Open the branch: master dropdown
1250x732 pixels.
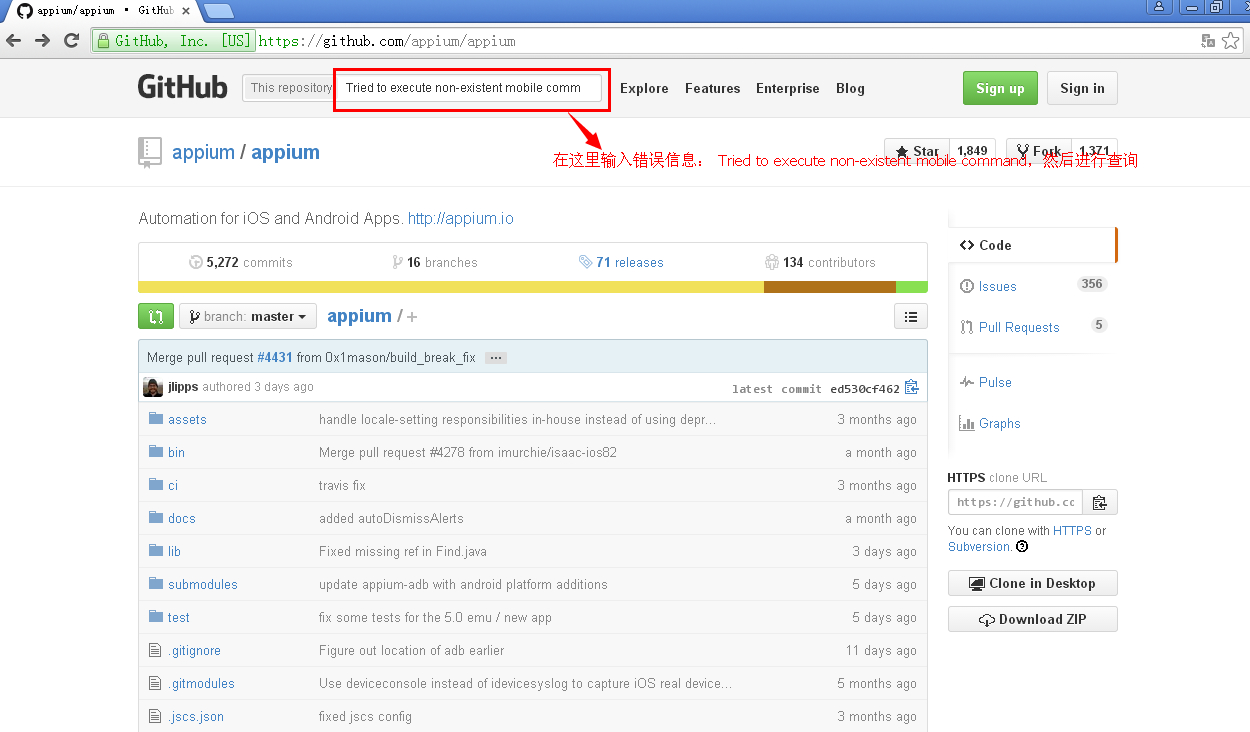click(248, 316)
